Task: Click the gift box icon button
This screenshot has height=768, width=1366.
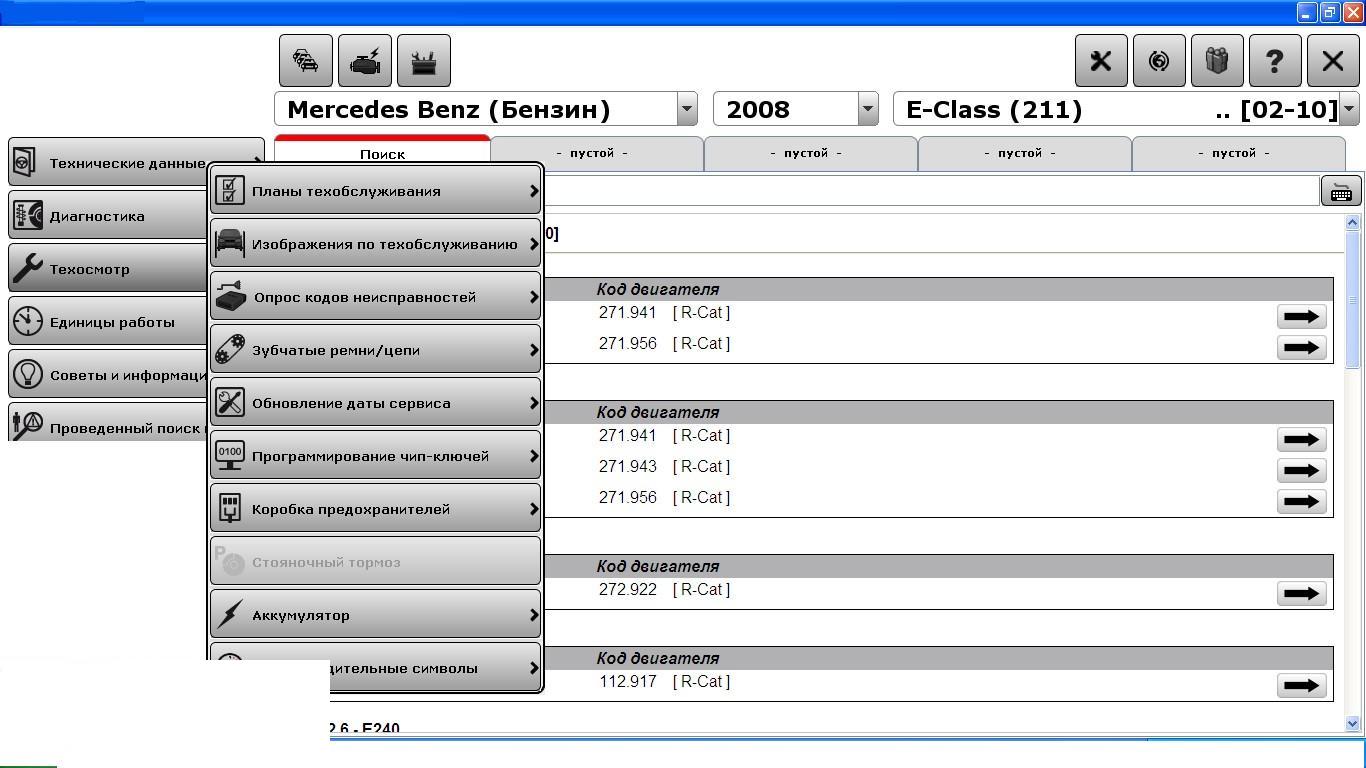Action: 1217,61
